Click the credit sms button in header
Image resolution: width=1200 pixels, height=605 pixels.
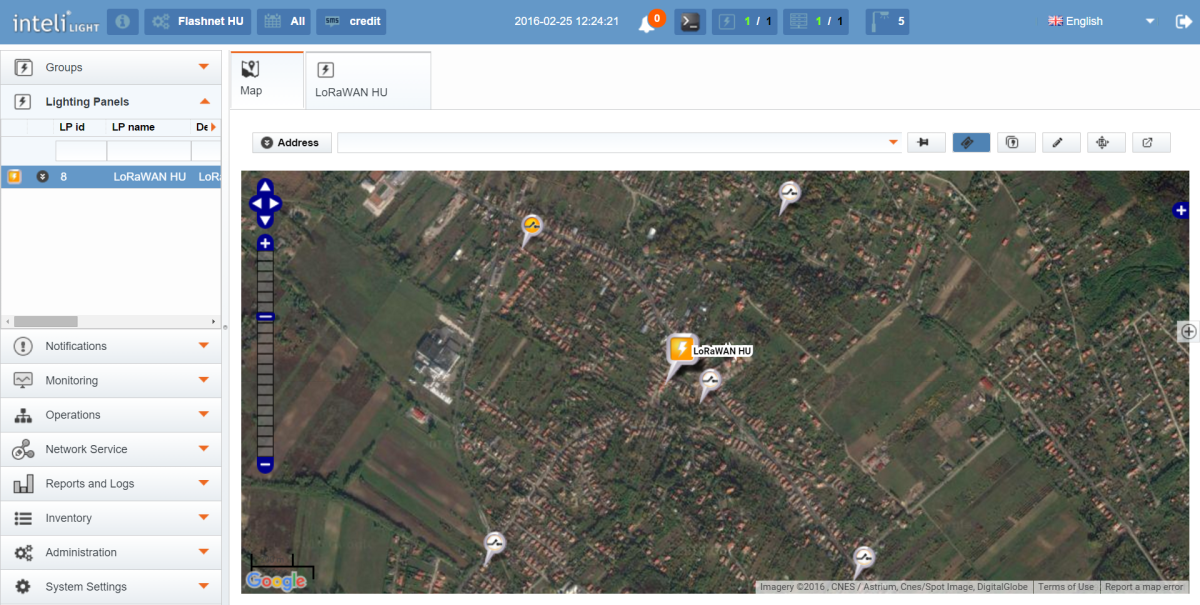(351, 21)
